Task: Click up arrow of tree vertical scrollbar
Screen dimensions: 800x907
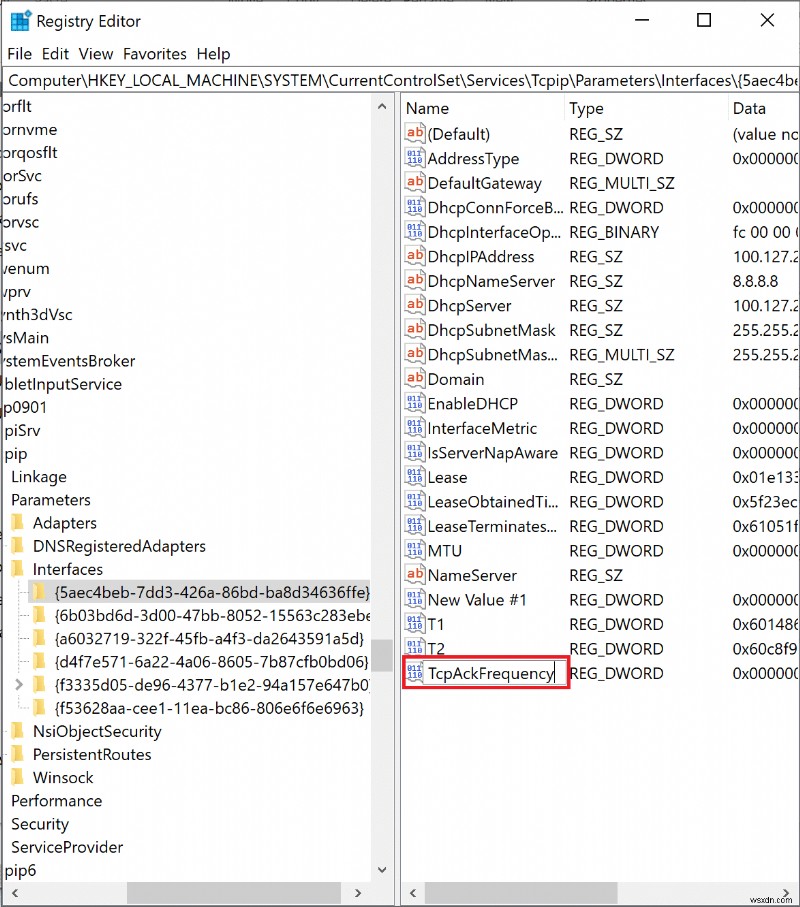Action: pyautogui.click(x=382, y=106)
